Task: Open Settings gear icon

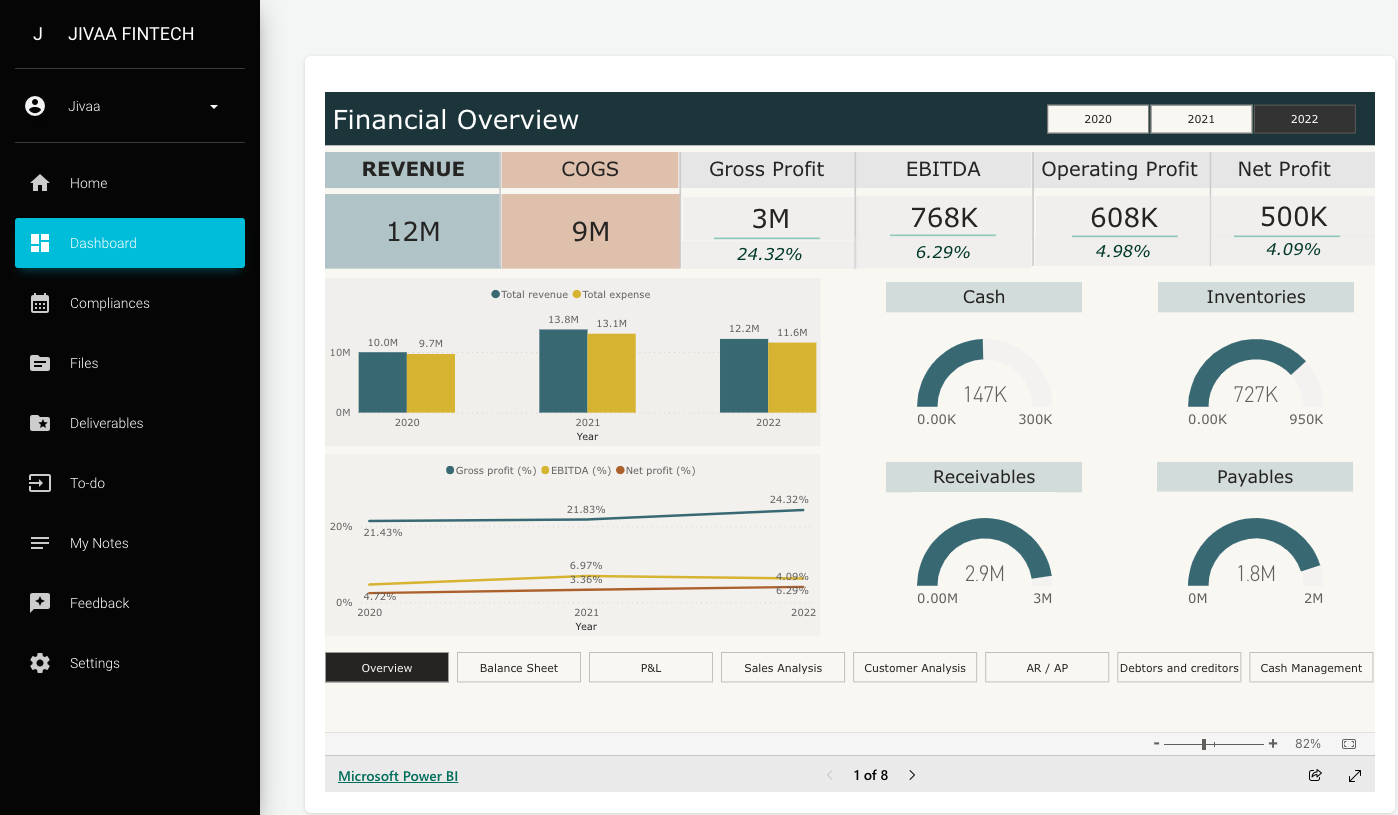Action: (x=40, y=663)
